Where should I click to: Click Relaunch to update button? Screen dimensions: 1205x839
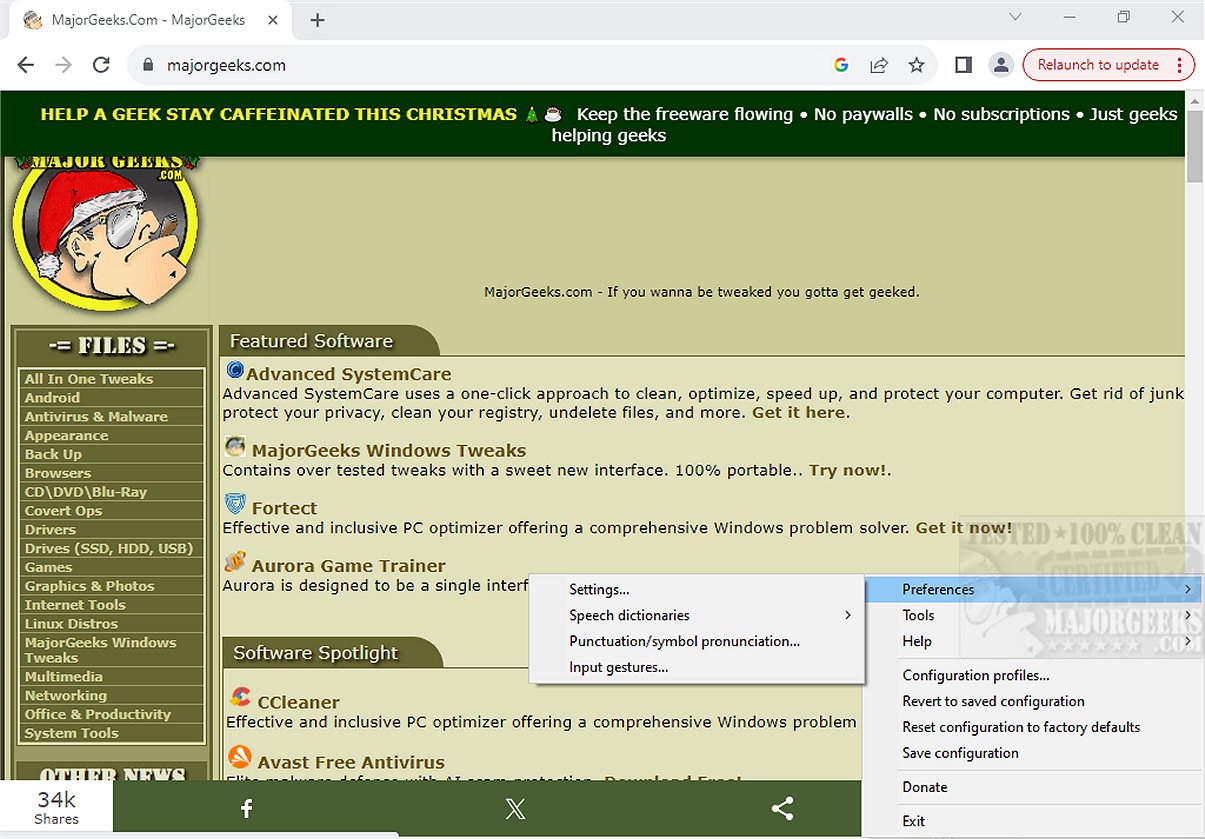(1097, 65)
